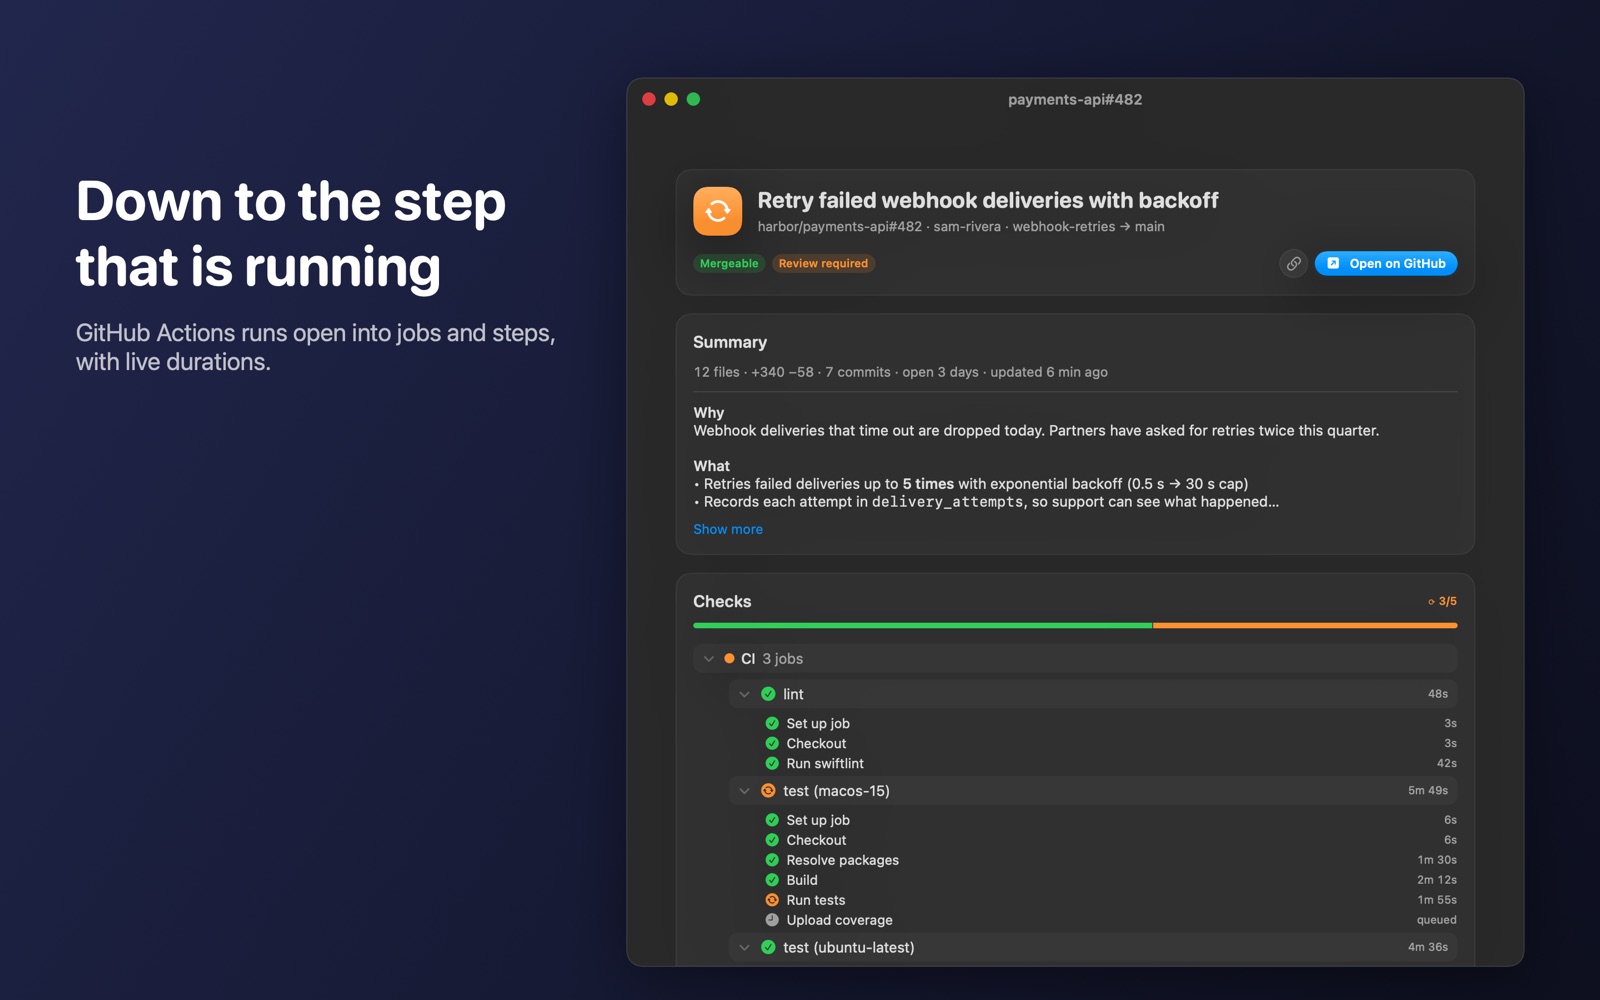
Task: Click the Run tests in-progress icon
Action: [x=772, y=900]
